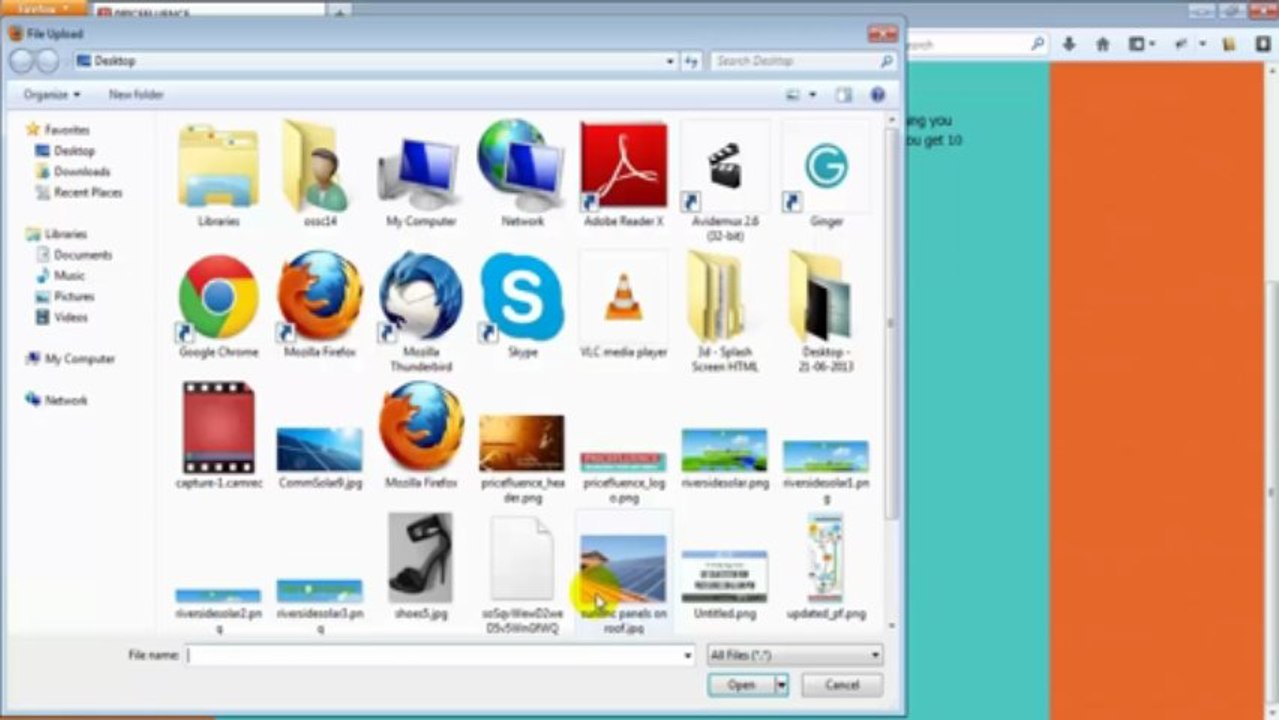The image size is (1279, 720).
Task: Click the Search Desktop field
Action: coord(802,61)
